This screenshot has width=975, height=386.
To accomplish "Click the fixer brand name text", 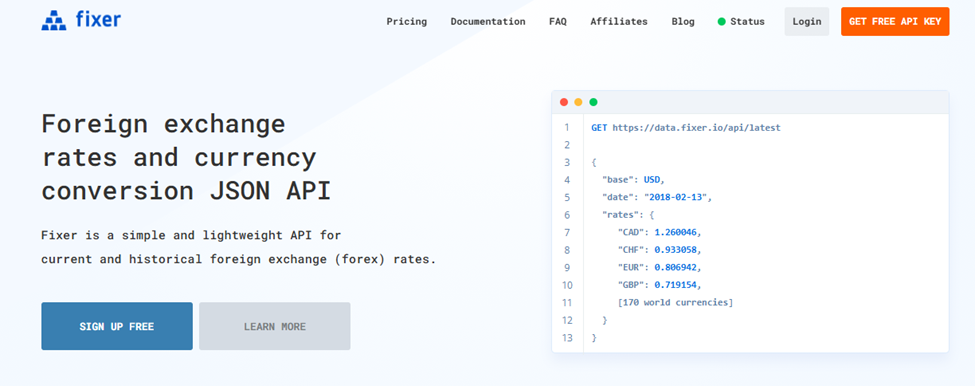I will 98,20.
